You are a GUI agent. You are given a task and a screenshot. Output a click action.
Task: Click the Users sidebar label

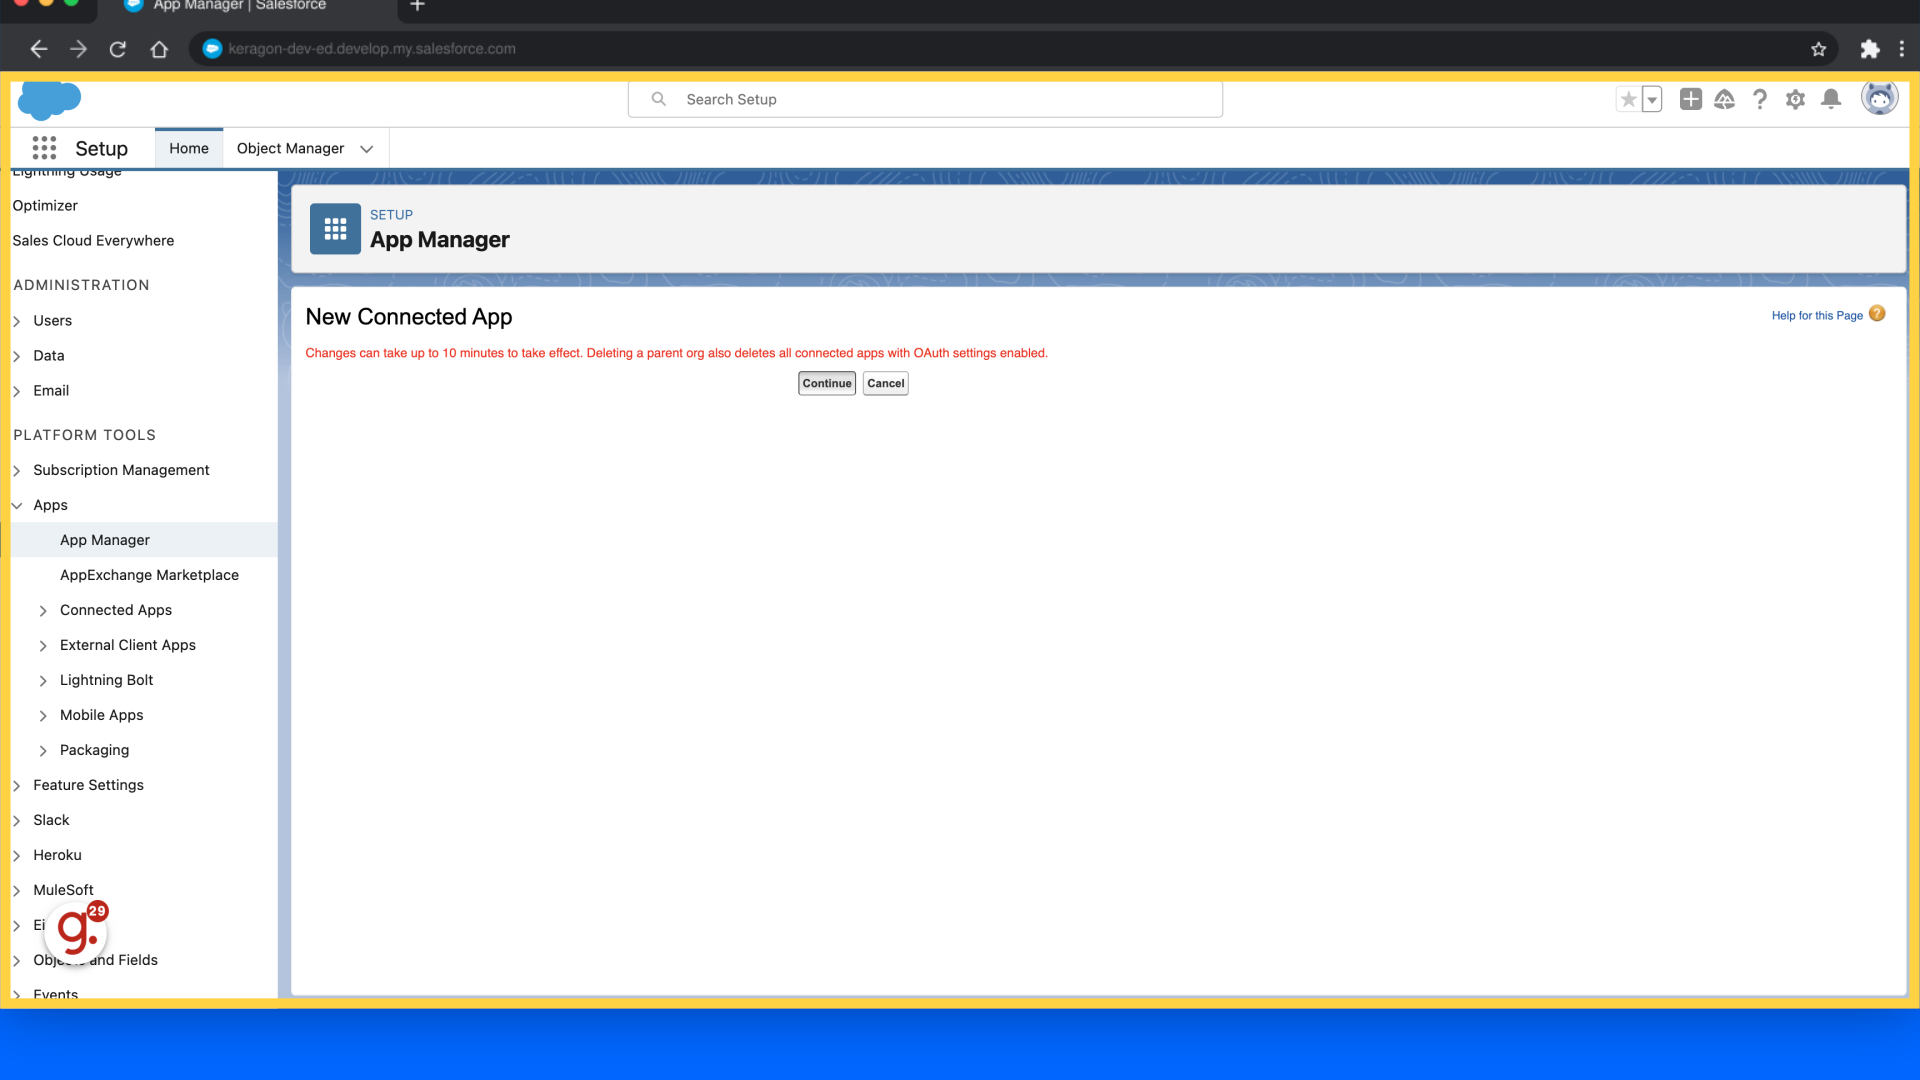(x=52, y=321)
